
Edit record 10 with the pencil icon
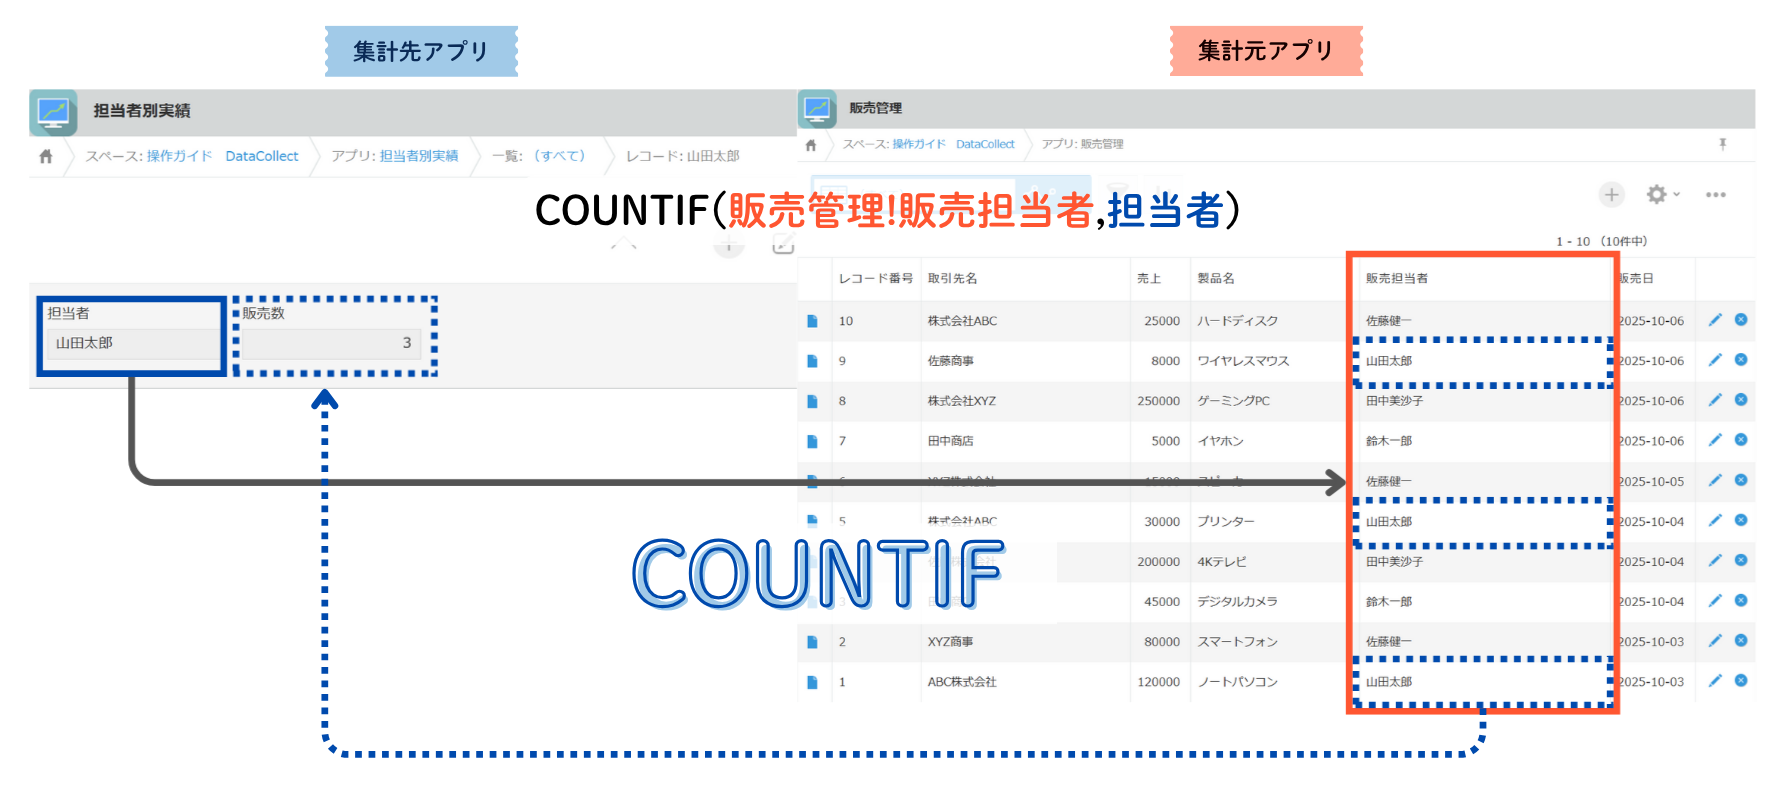click(1715, 320)
